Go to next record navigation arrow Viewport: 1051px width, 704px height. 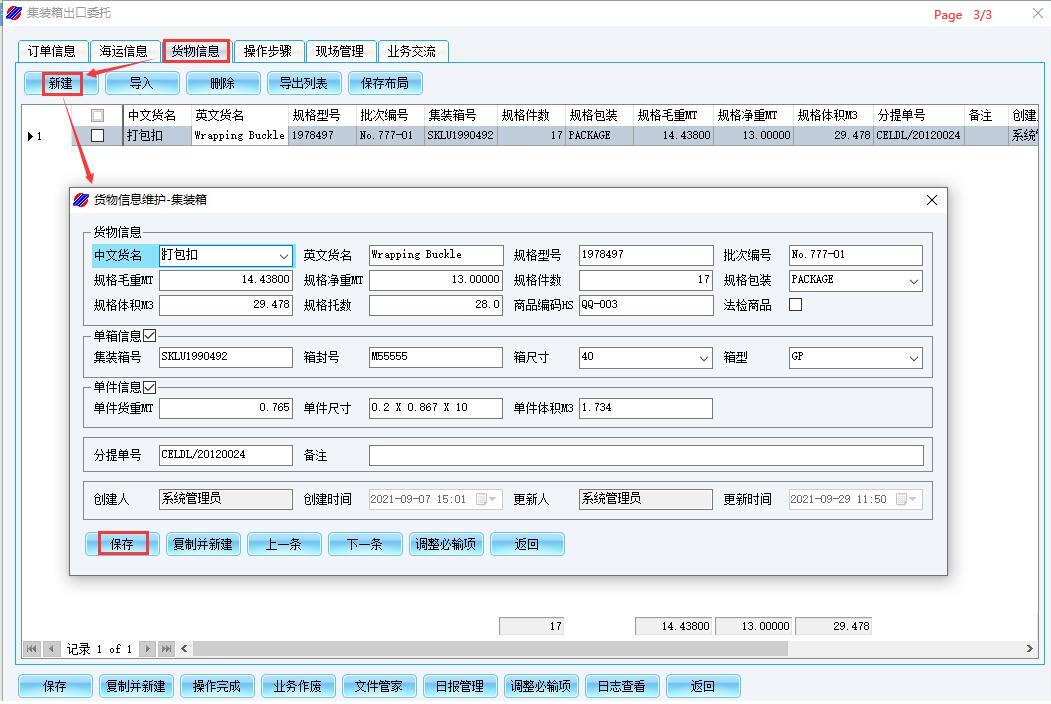click(148, 649)
